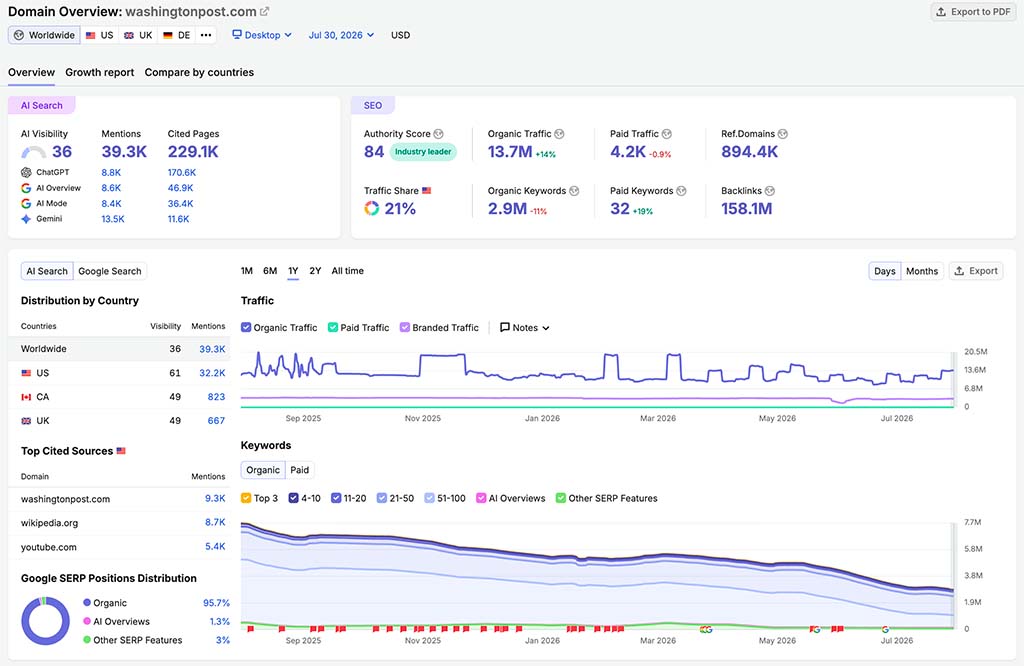Viewport: 1024px width, 666px height.
Task: Click the AI Visibility gauge icon
Action: click(33, 153)
